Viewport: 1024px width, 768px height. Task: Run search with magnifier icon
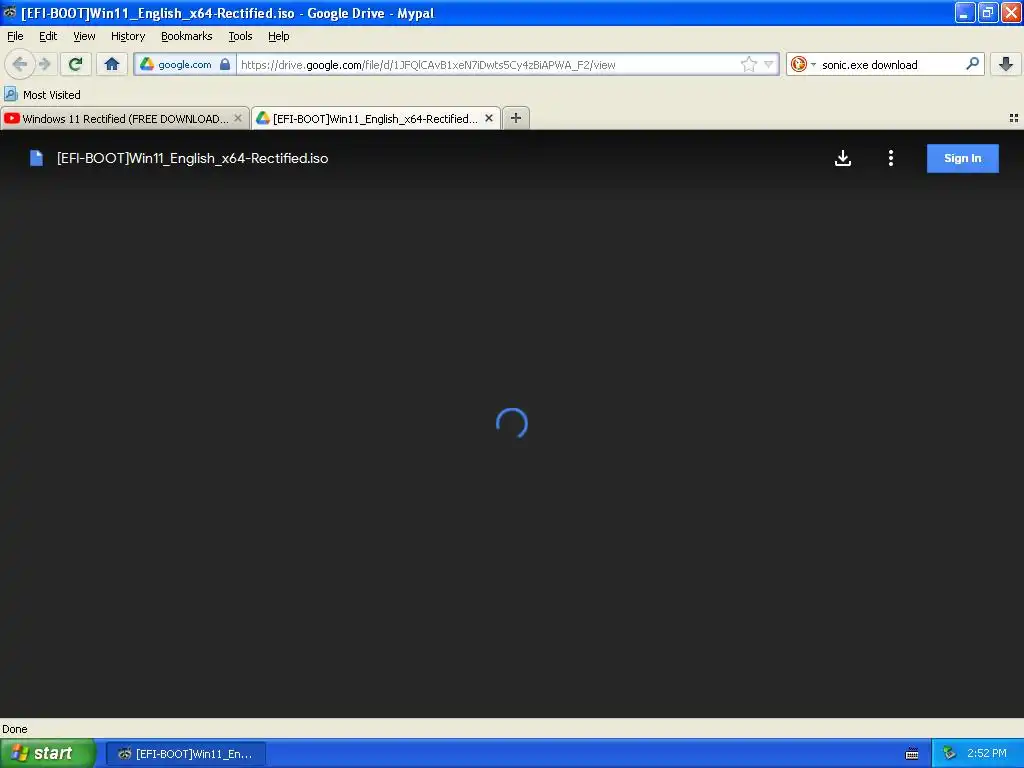(x=972, y=64)
